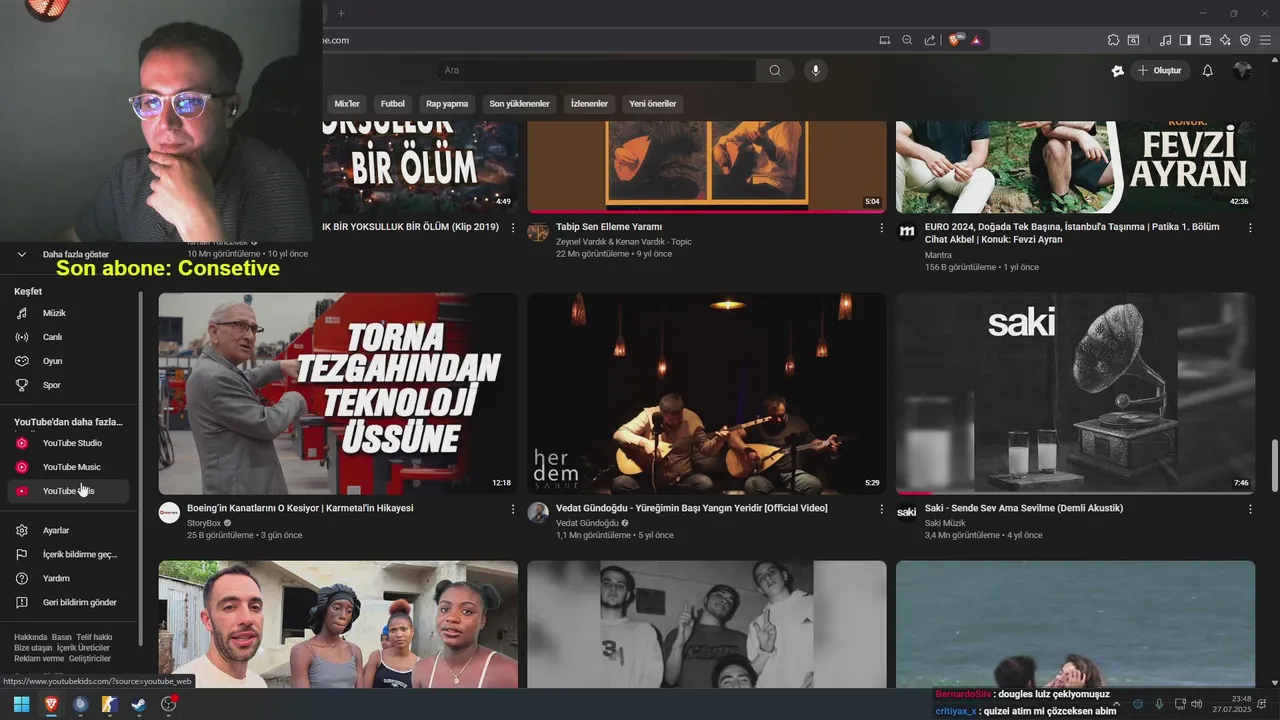
Task: Start voice search with the microphone
Action: [816, 70]
